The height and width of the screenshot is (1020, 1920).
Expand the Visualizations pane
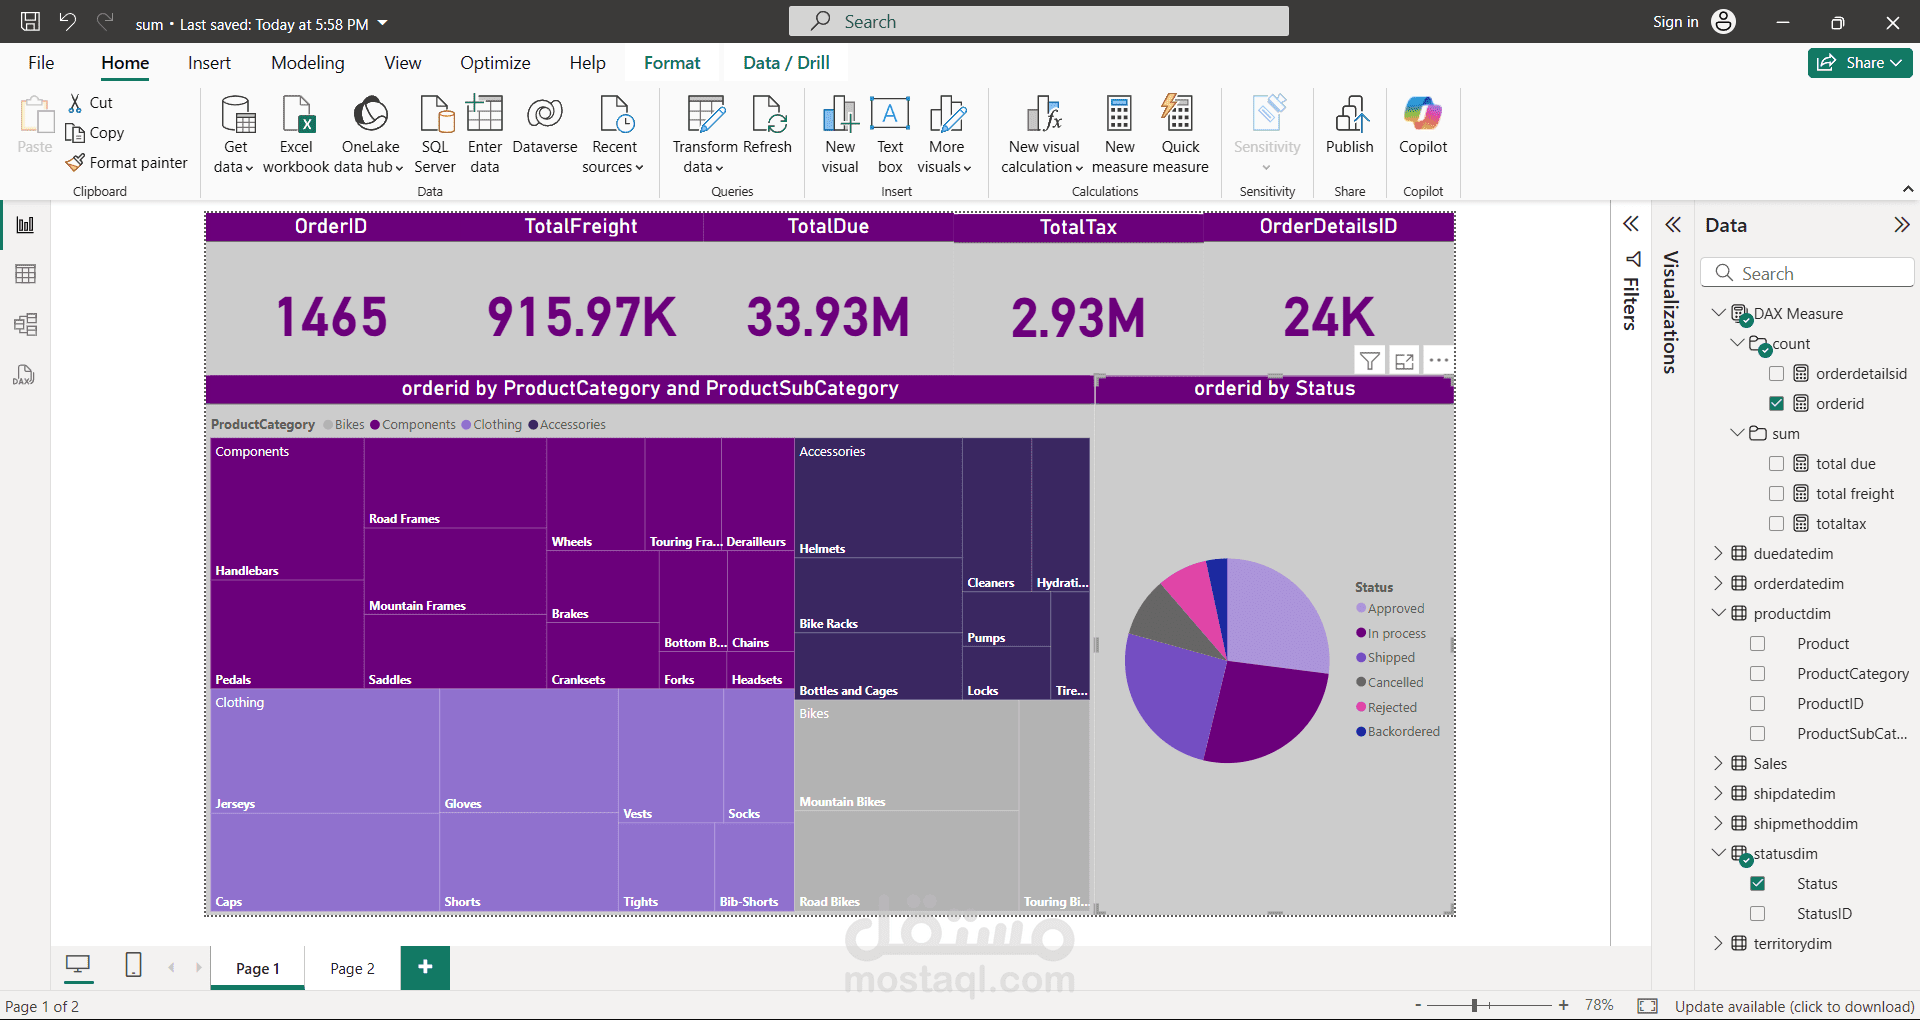click(x=1673, y=225)
